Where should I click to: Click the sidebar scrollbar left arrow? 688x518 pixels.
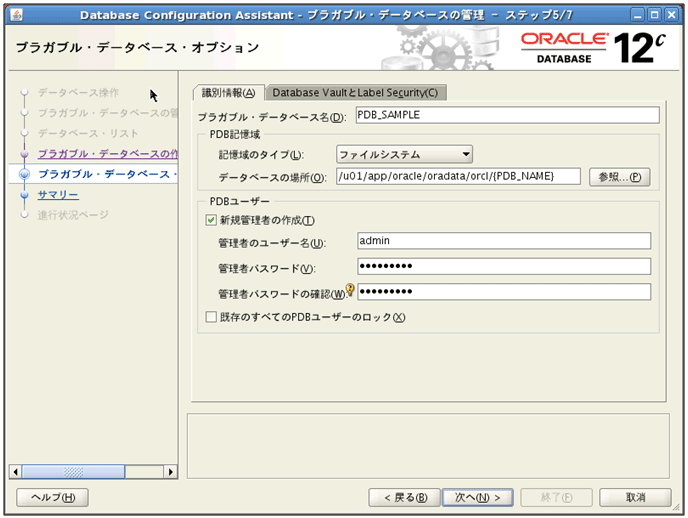pos(16,472)
